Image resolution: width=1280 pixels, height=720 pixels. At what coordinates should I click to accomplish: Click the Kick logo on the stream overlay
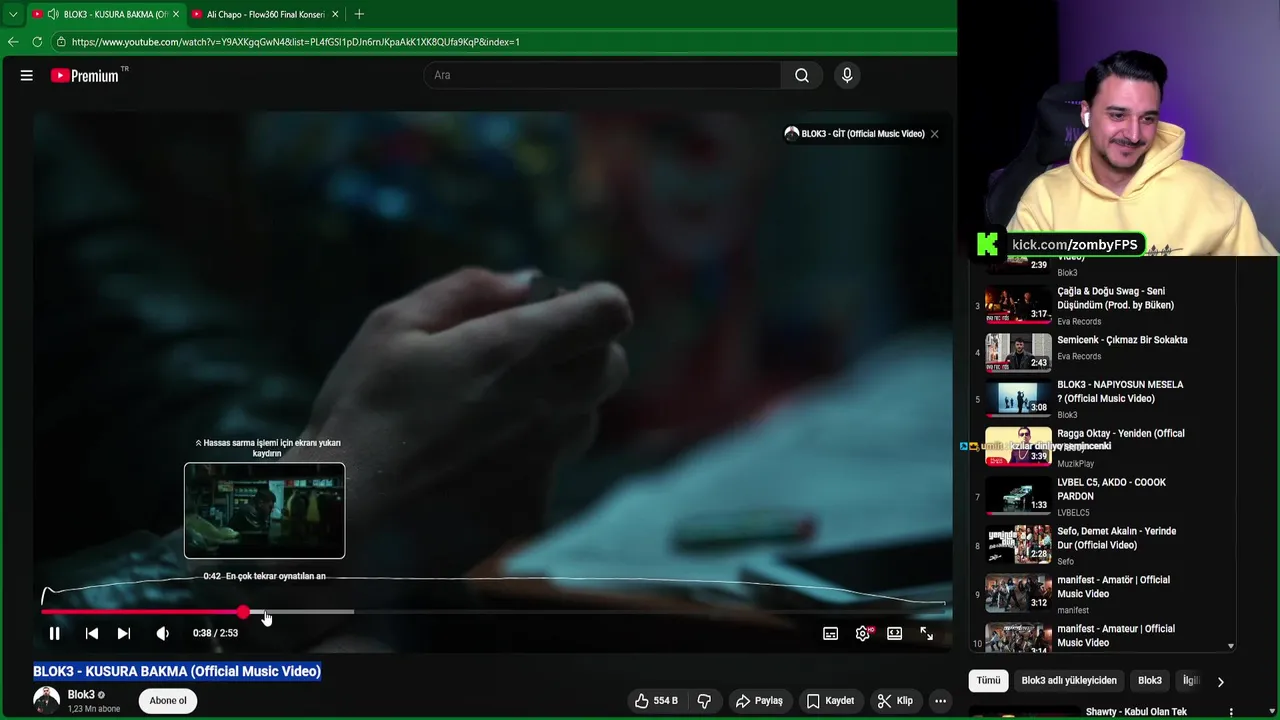coord(987,244)
